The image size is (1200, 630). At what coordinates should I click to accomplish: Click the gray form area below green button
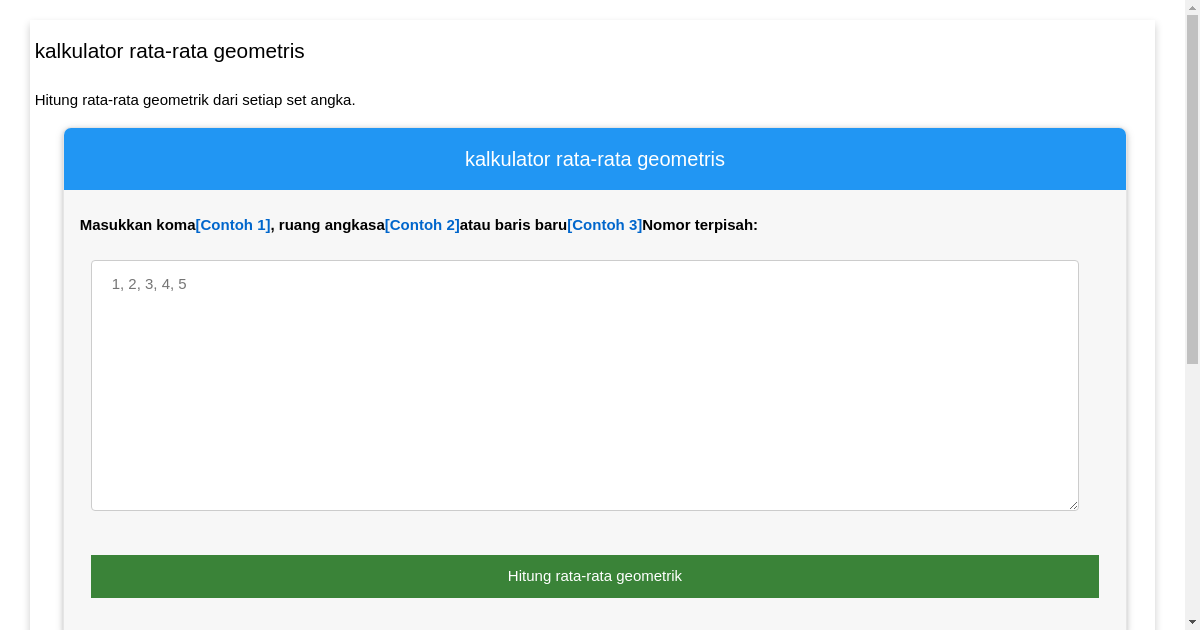(x=594, y=614)
